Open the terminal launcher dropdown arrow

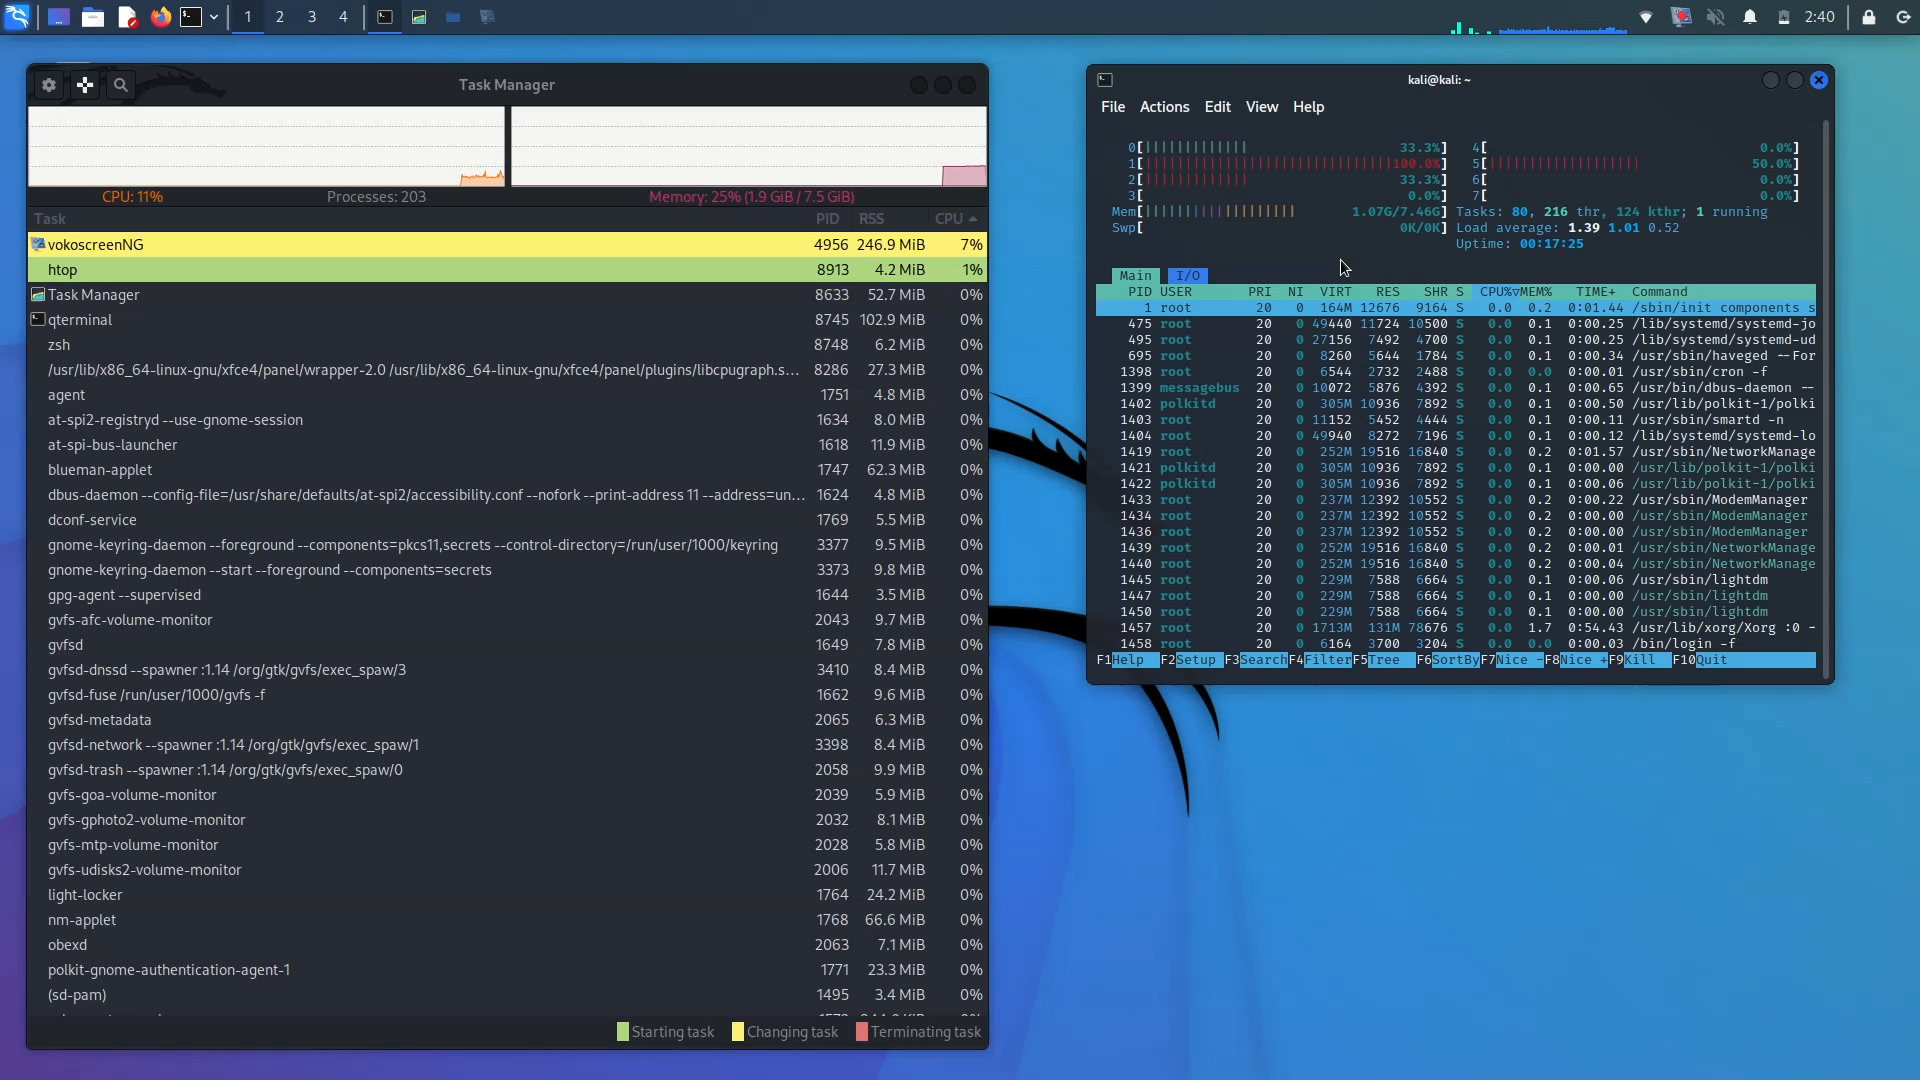coord(214,17)
